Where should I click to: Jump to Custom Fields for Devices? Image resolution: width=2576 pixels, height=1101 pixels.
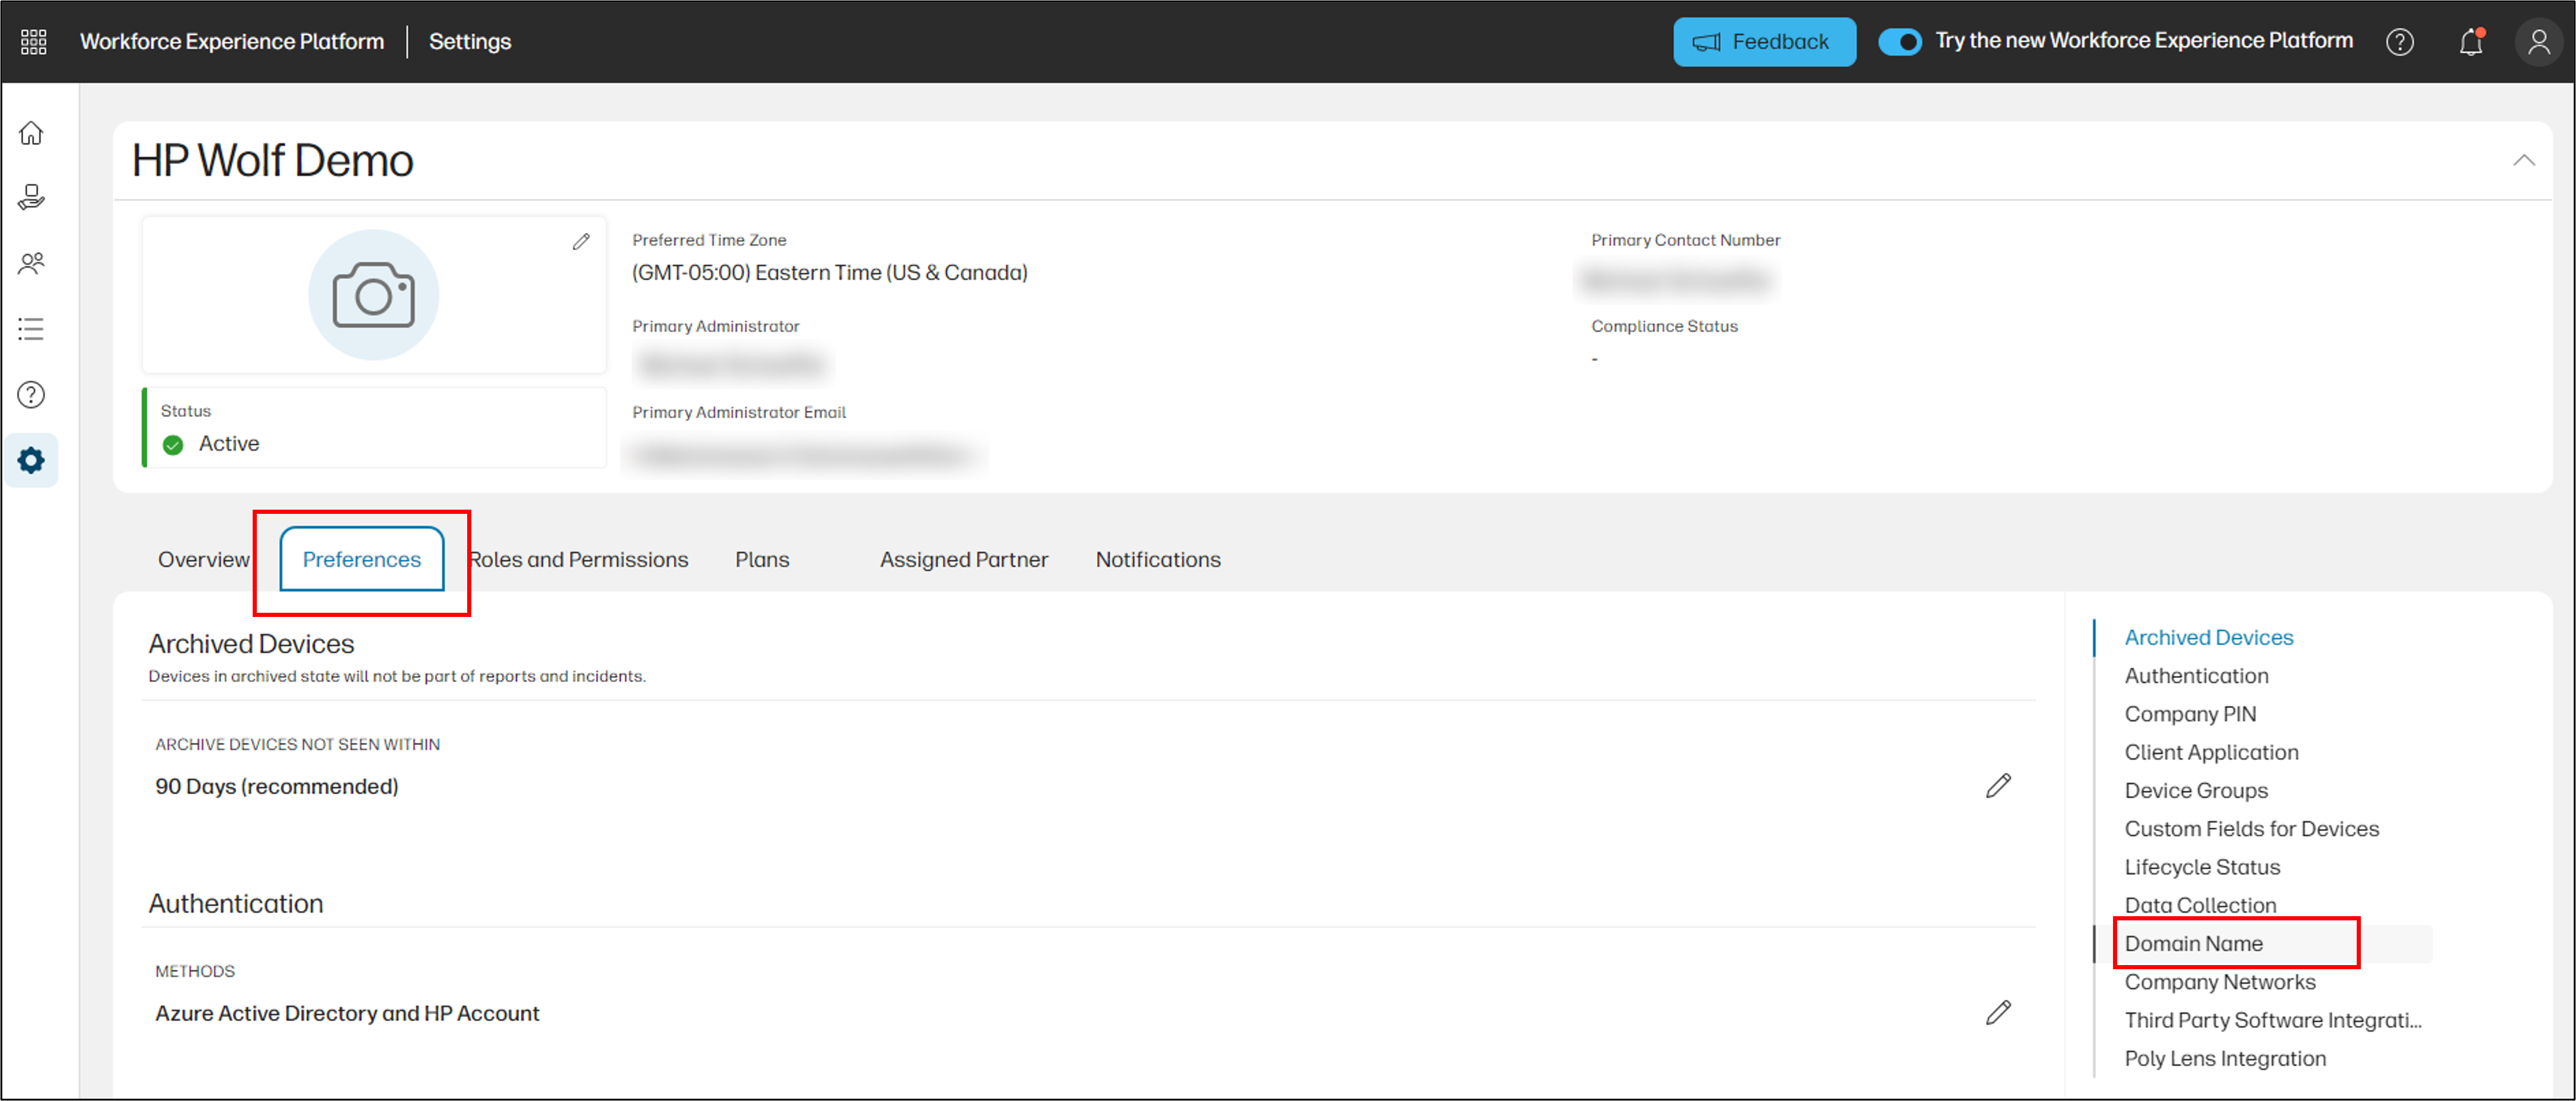(x=2252, y=828)
